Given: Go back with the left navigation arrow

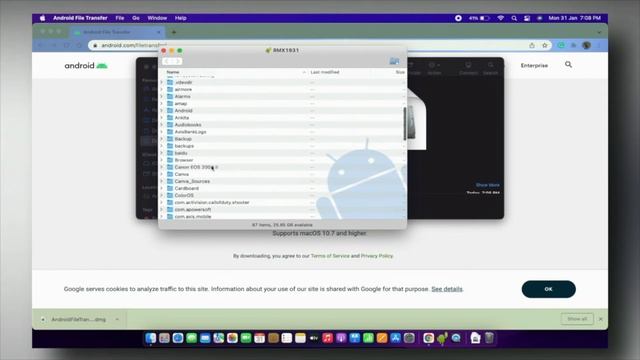Looking at the screenshot, I should 167,61.
